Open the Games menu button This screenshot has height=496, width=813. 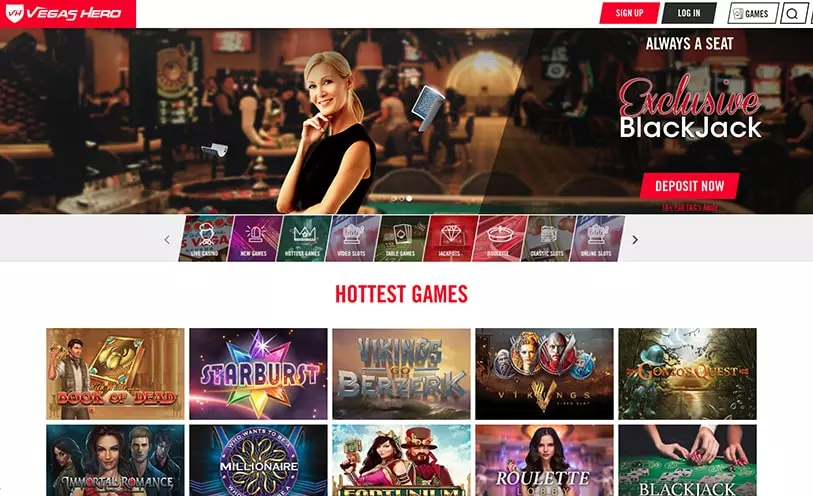click(x=753, y=13)
